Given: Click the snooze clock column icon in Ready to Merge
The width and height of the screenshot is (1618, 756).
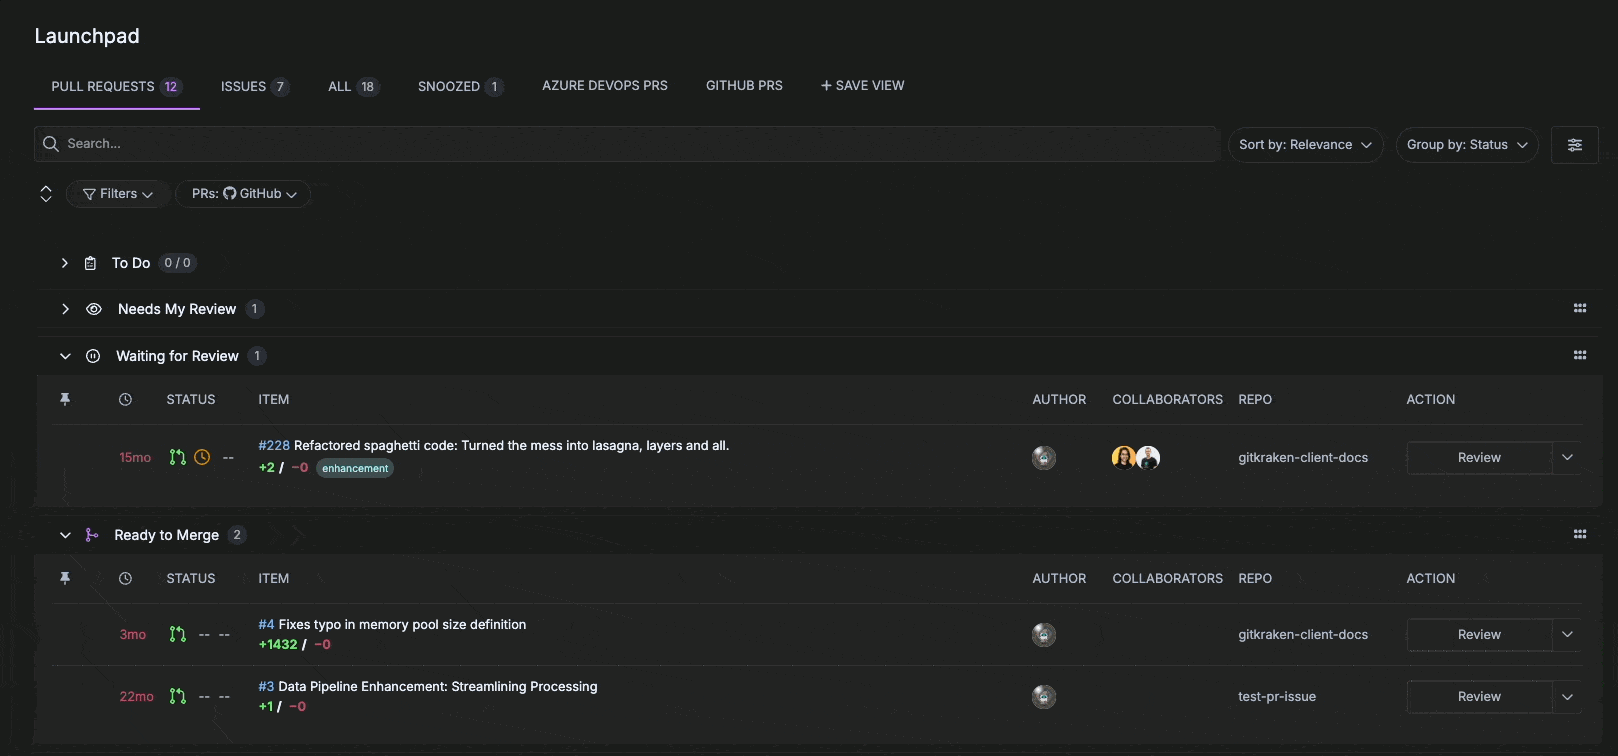Looking at the screenshot, I should click(125, 579).
